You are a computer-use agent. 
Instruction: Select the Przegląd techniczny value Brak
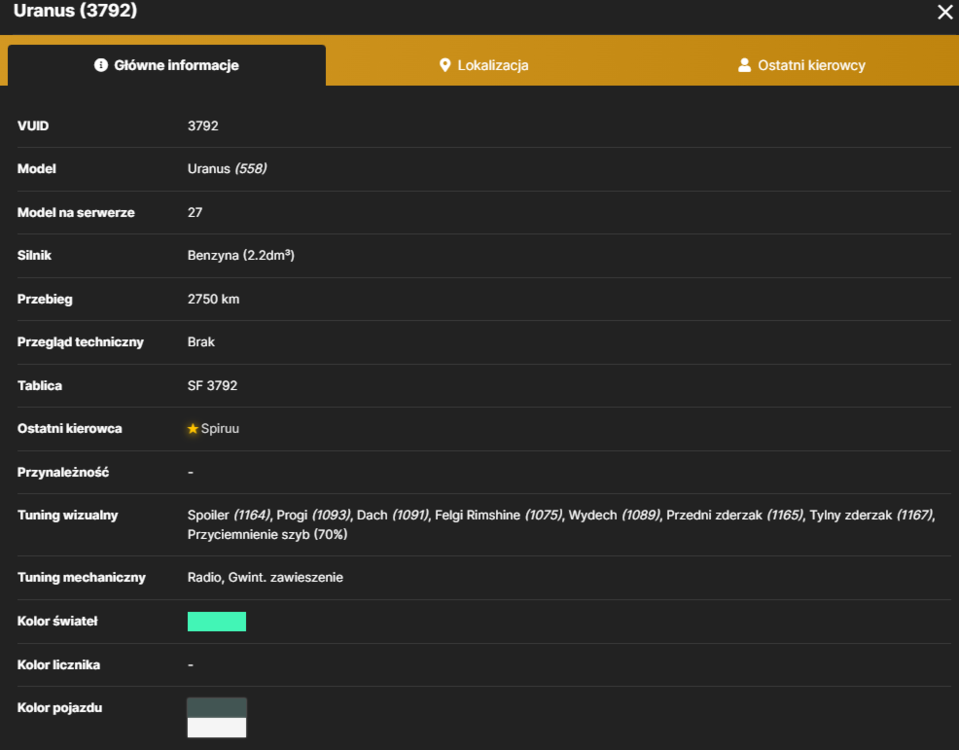point(201,342)
